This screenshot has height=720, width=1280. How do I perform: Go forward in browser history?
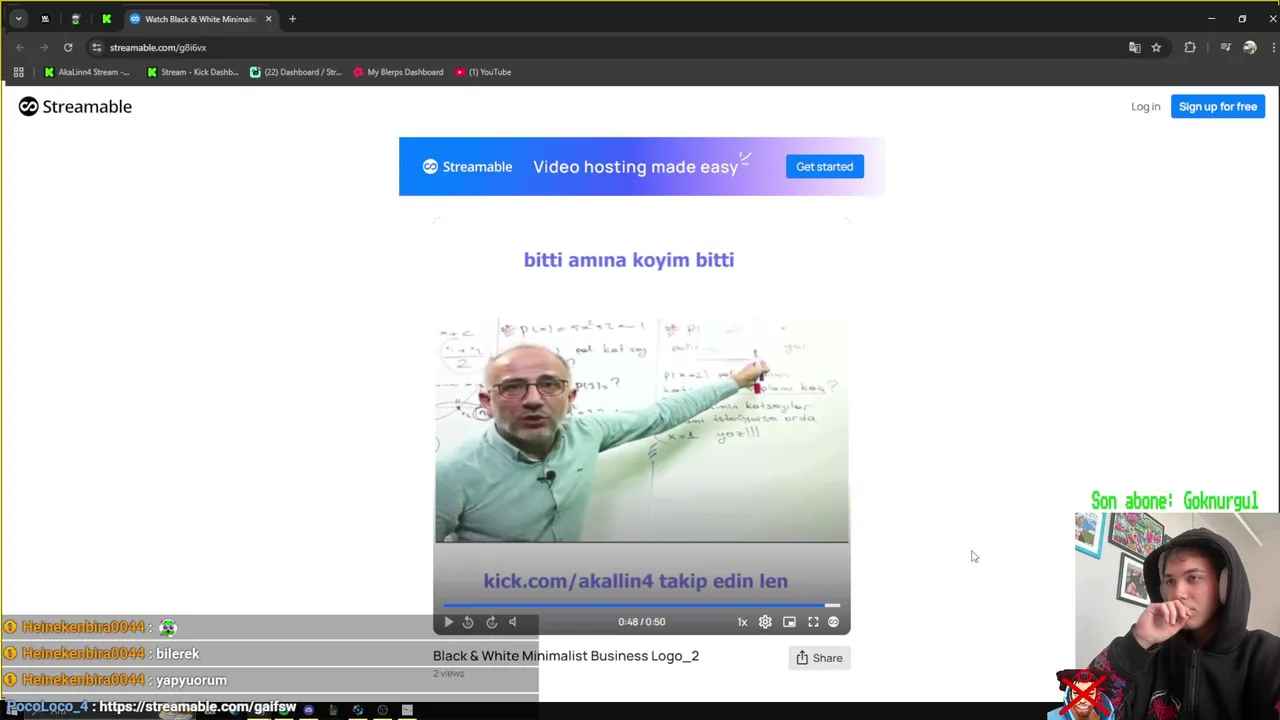tap(44, 47)
